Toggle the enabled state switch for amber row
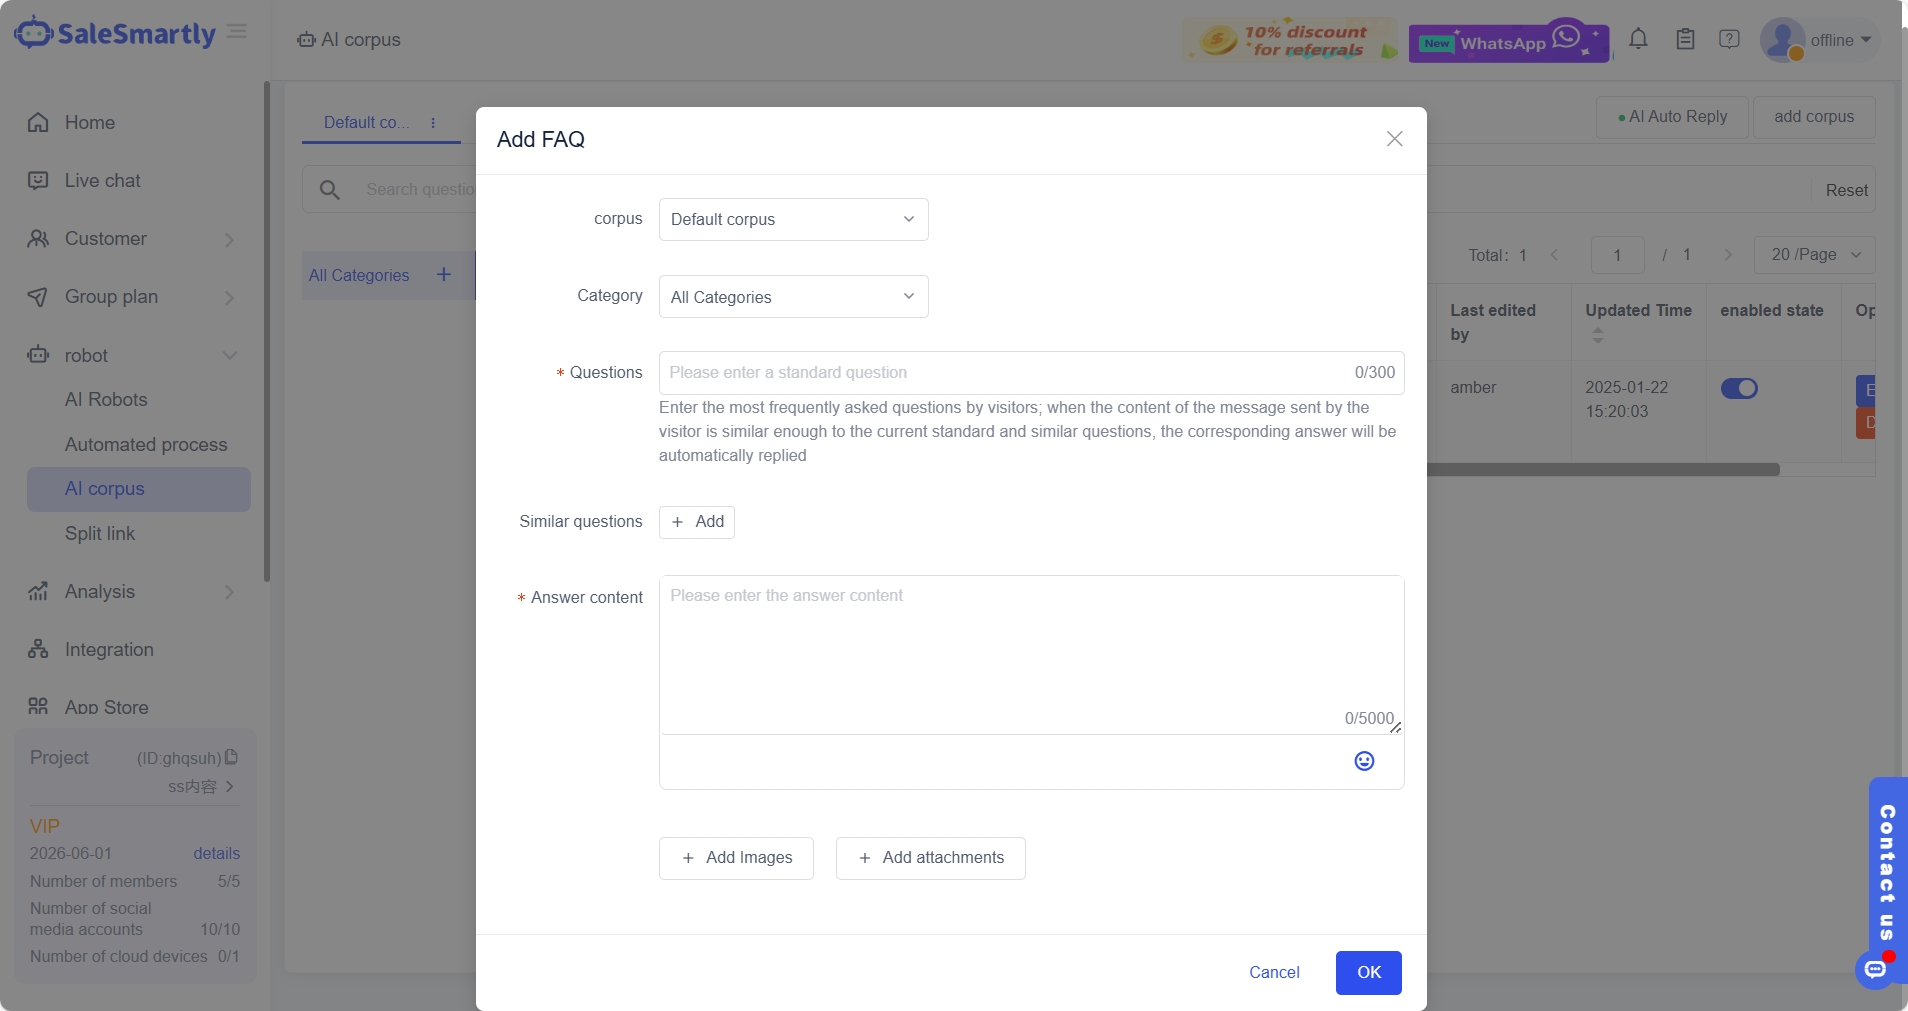1908x1011 pixels. [1739, 388]
